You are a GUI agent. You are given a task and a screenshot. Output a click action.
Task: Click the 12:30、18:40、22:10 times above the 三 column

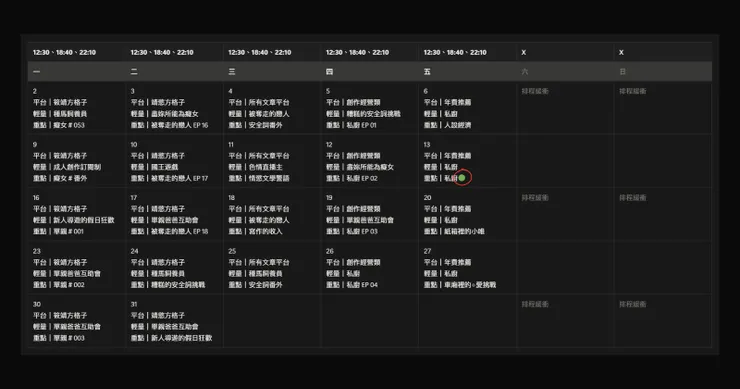(260, 52)
